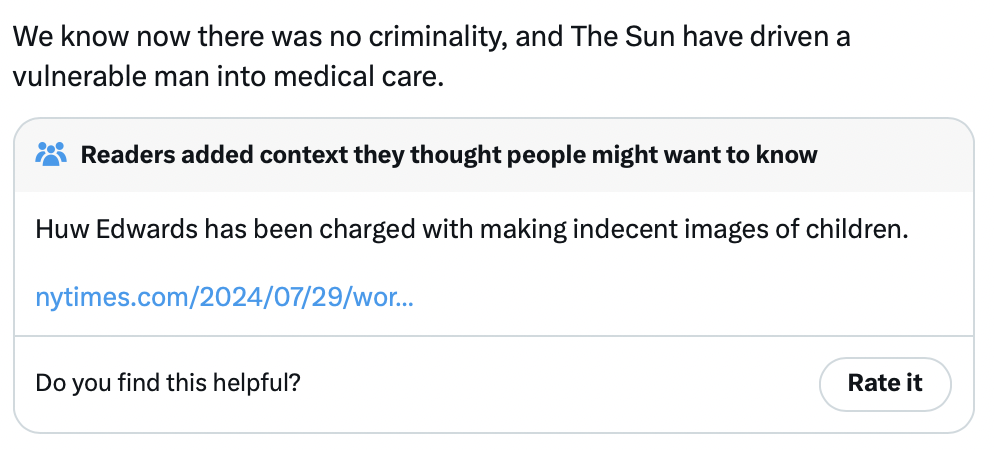Click the Community Notes people icon

tap(50, 154)
